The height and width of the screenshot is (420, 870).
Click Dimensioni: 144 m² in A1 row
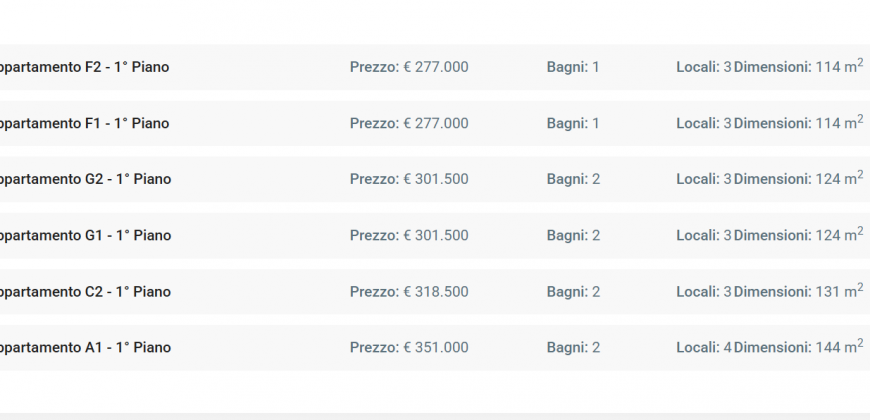[798, 347]
